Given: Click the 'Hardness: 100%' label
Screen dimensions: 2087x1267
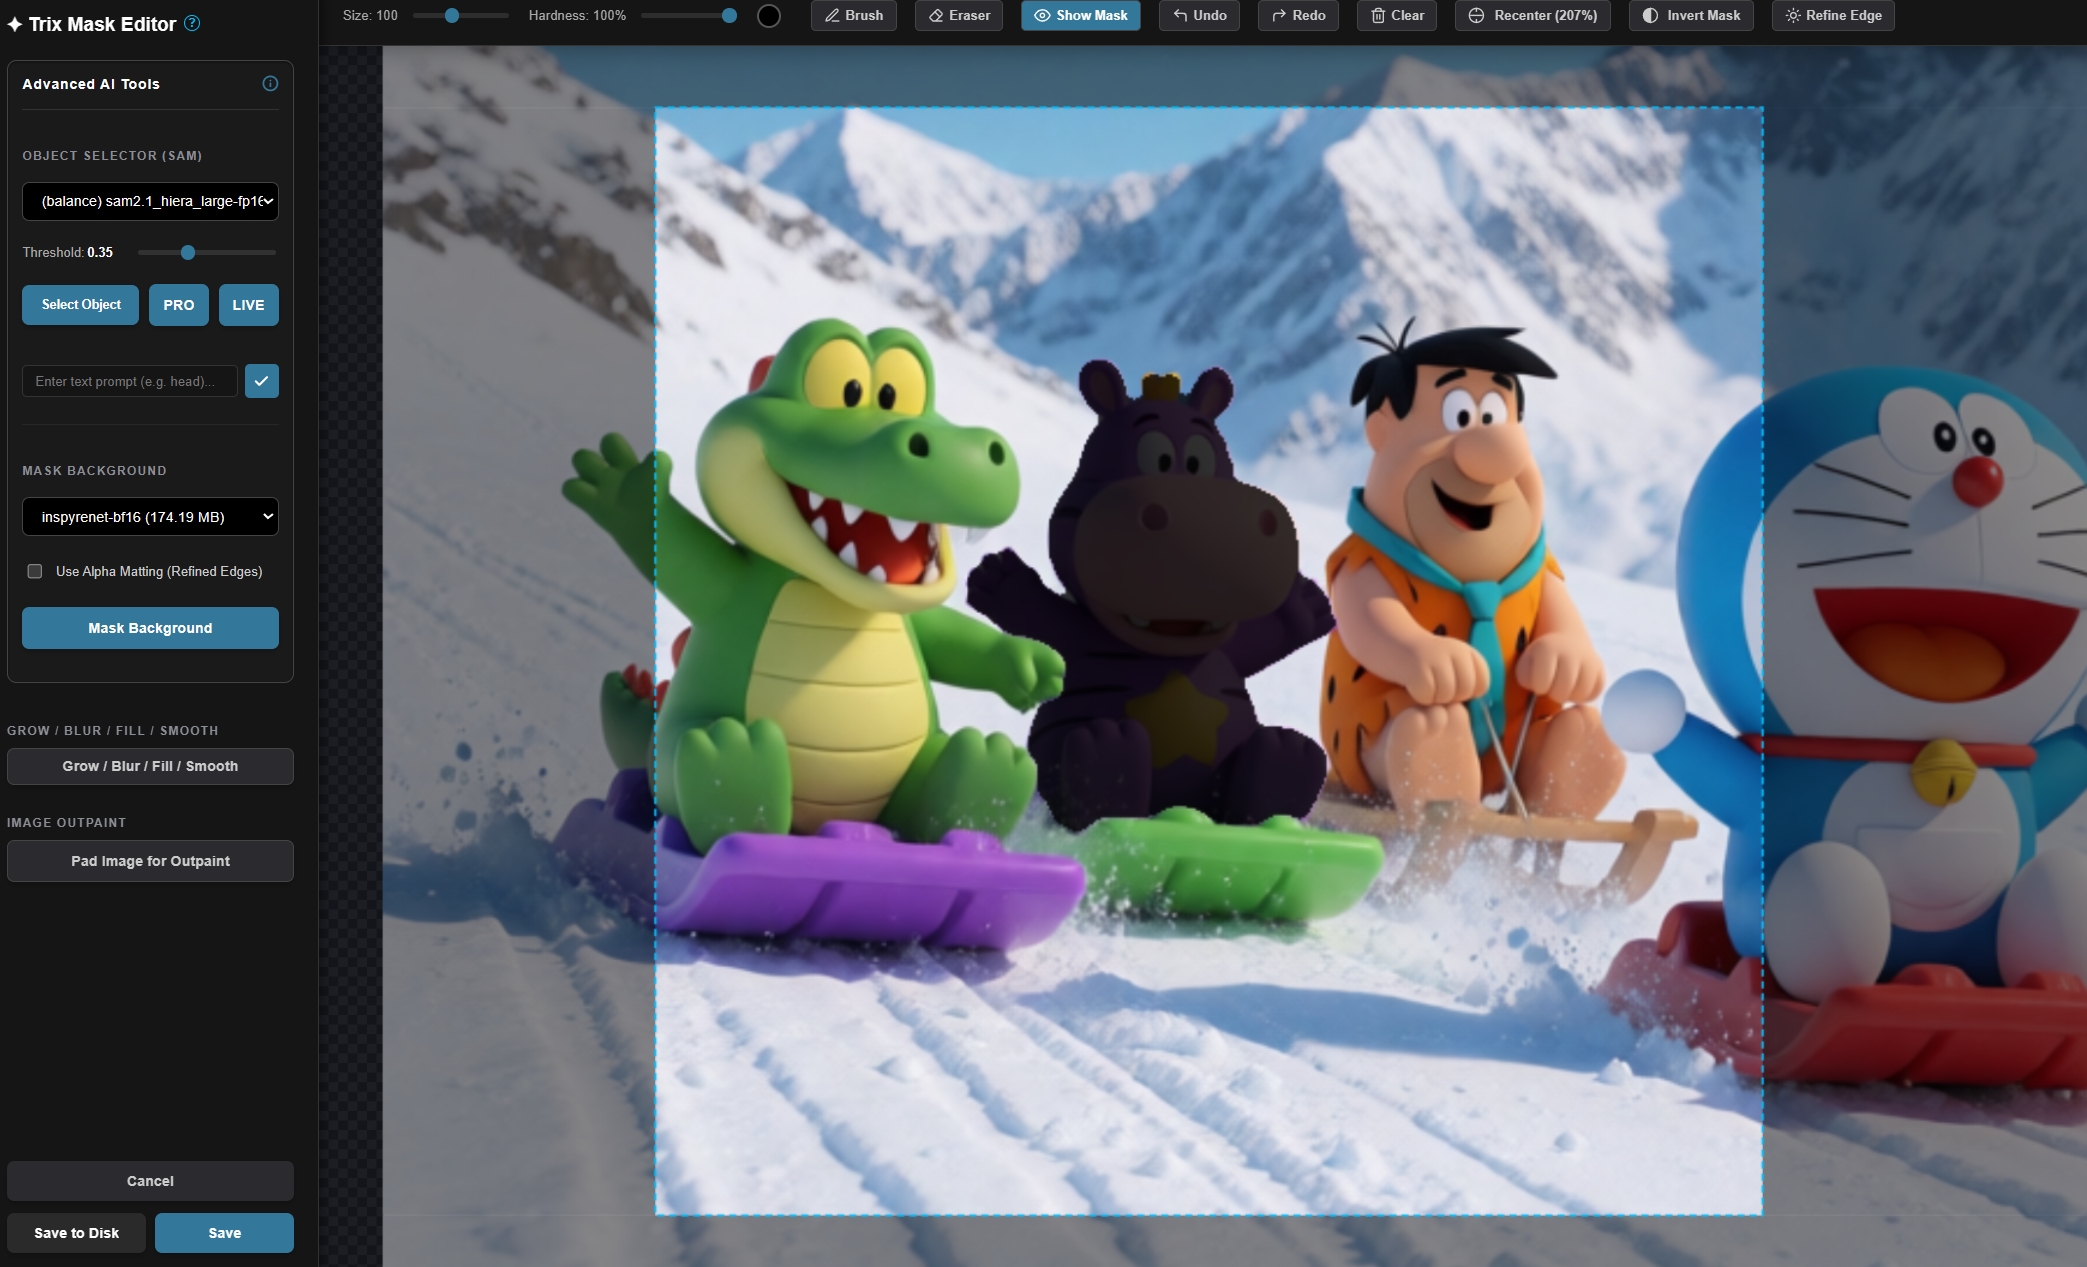Looking at the screenshot, I should pos(577,16).
